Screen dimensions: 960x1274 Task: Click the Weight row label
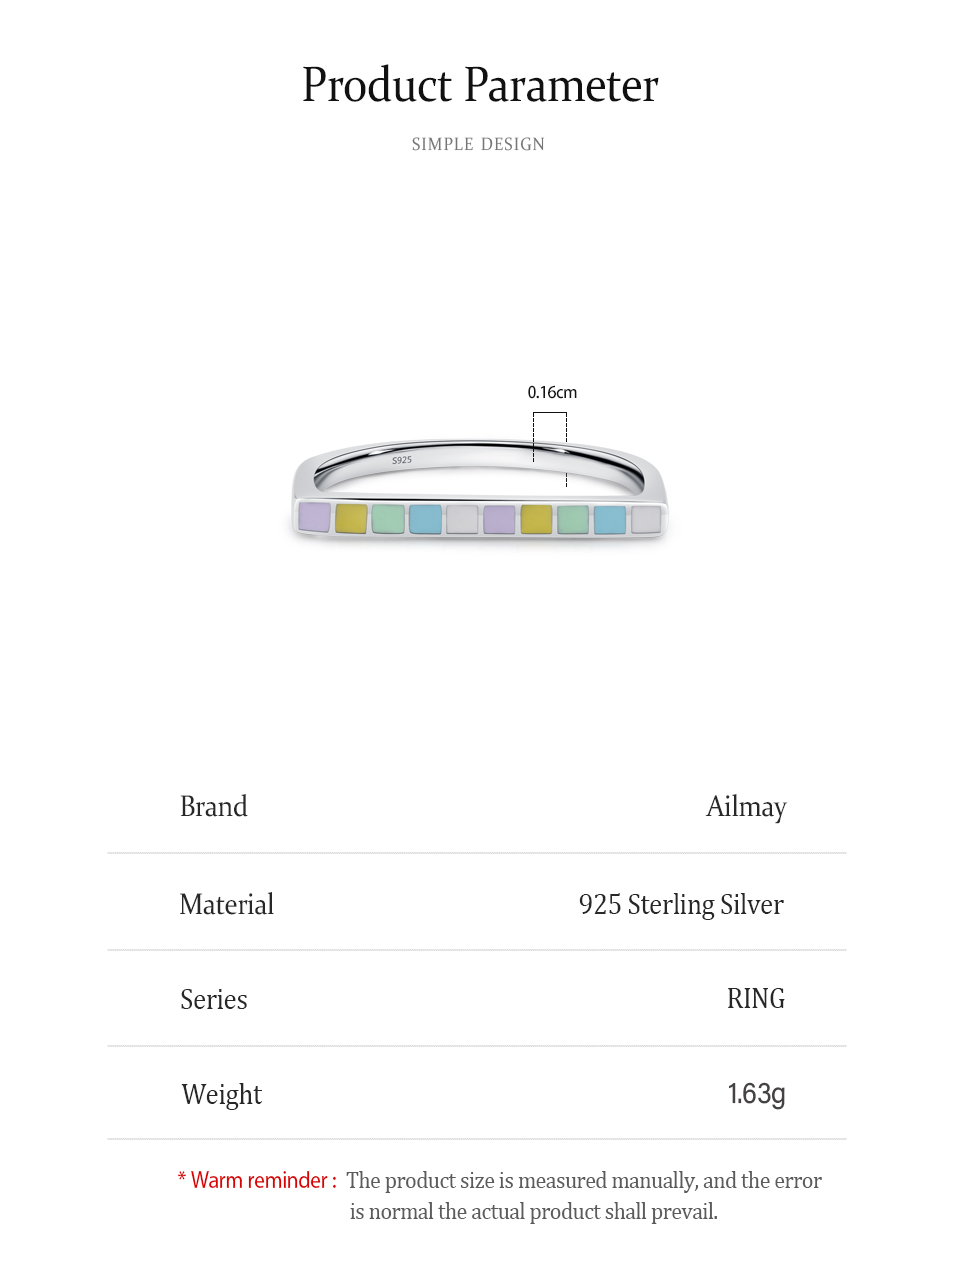[x=222, y=1094]
